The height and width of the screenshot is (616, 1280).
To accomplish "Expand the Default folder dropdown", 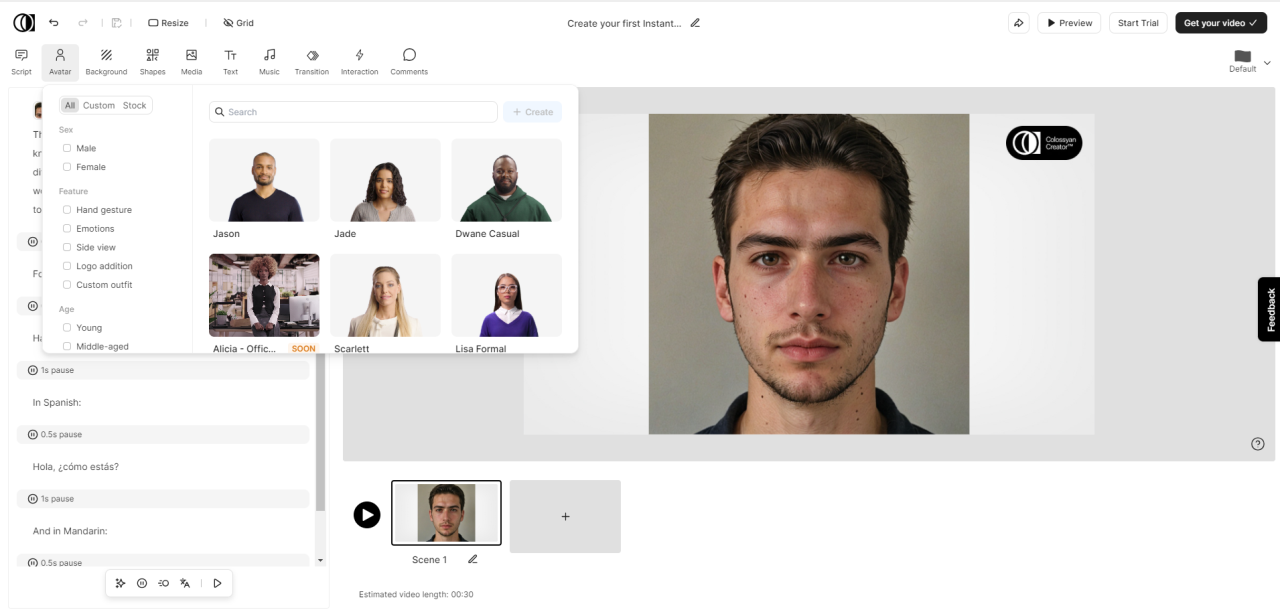I will (x=1267, y=62).
